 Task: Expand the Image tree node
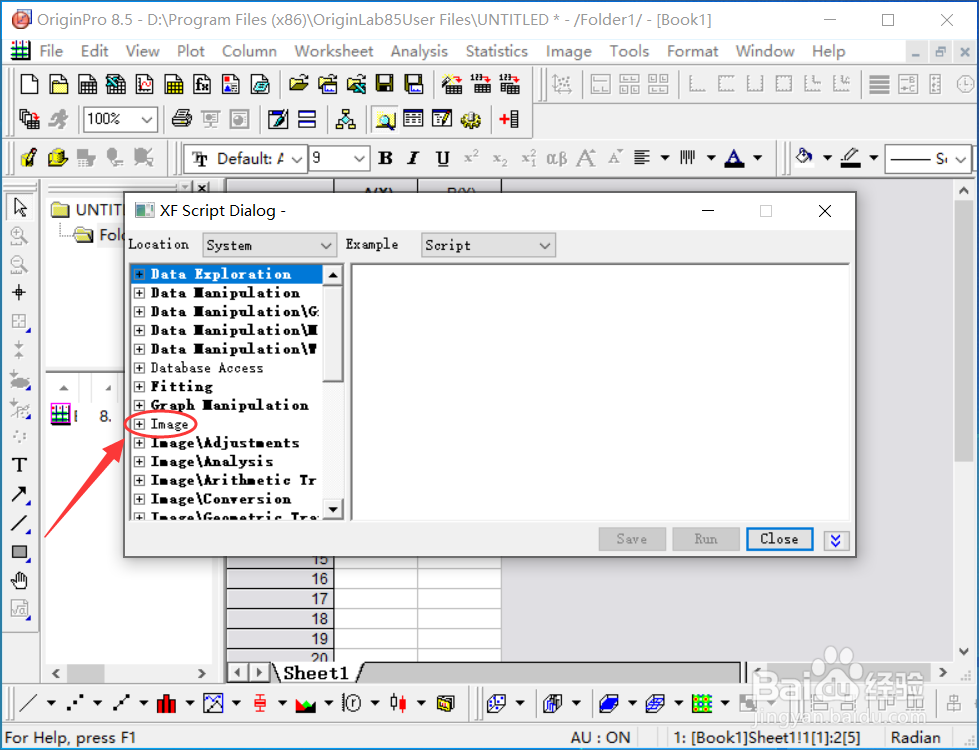[x=139, y=424]
